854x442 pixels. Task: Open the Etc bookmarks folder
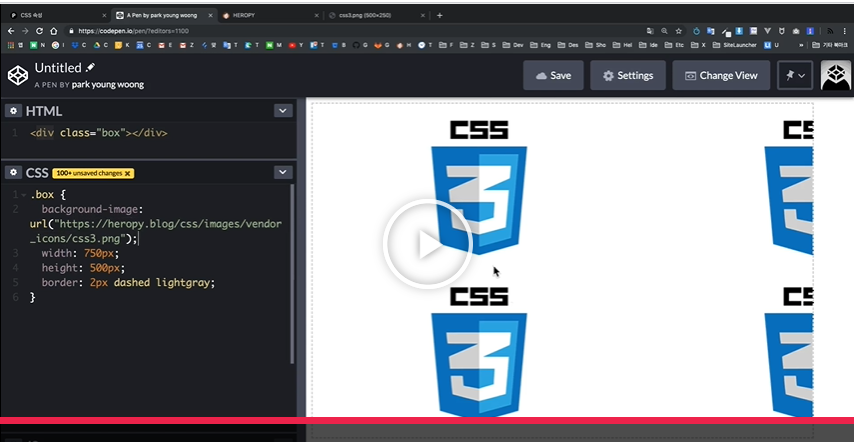[674, 45]
